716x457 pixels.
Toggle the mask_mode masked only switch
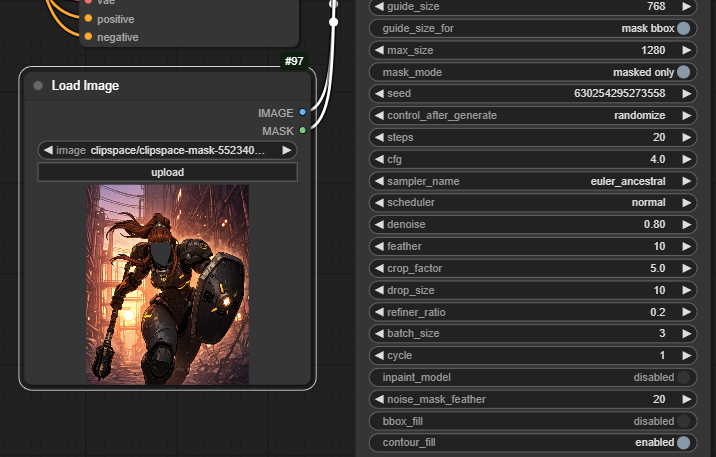(x=683, y=72)
